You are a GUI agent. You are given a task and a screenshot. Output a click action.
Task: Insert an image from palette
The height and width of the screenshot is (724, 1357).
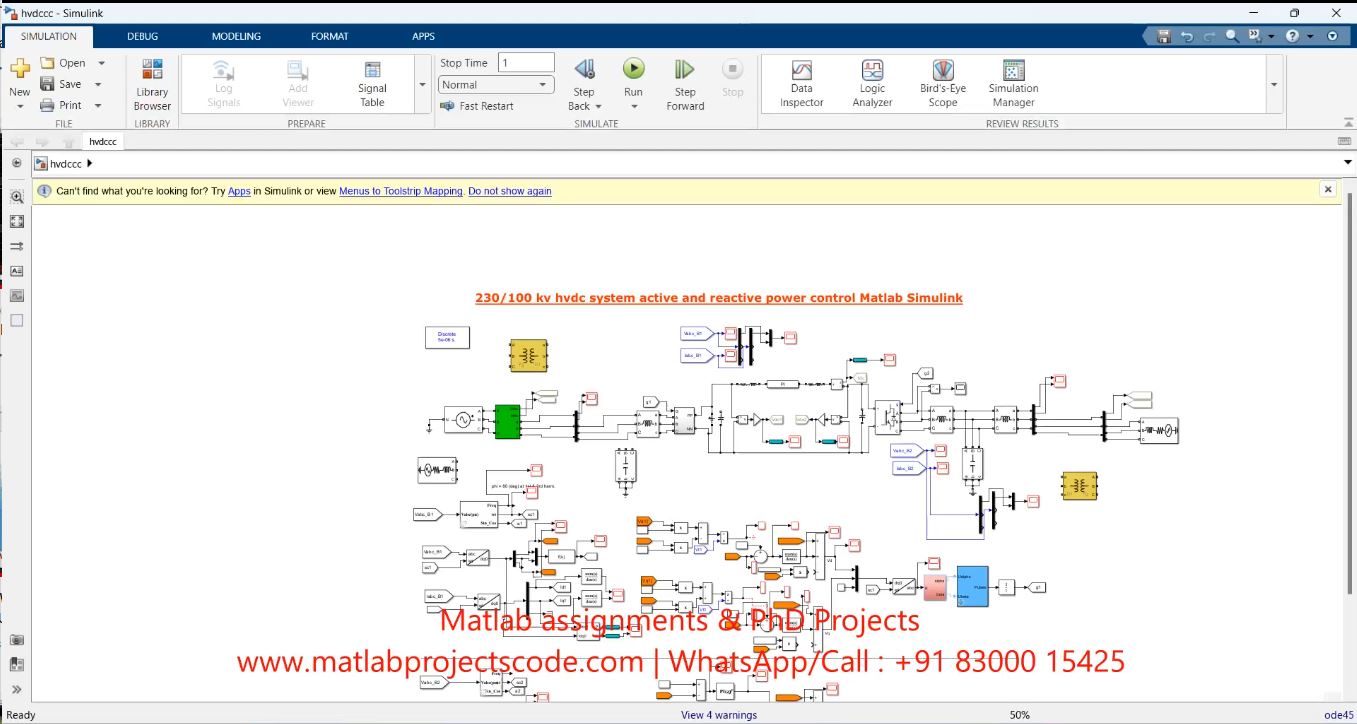click(x=16, y=296)
